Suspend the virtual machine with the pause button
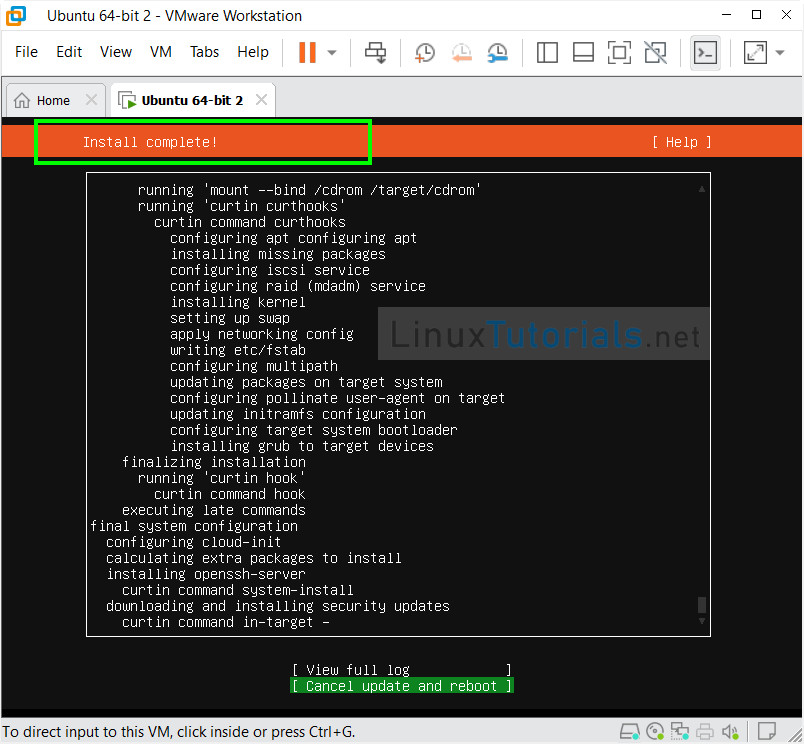 click(307, 52)
